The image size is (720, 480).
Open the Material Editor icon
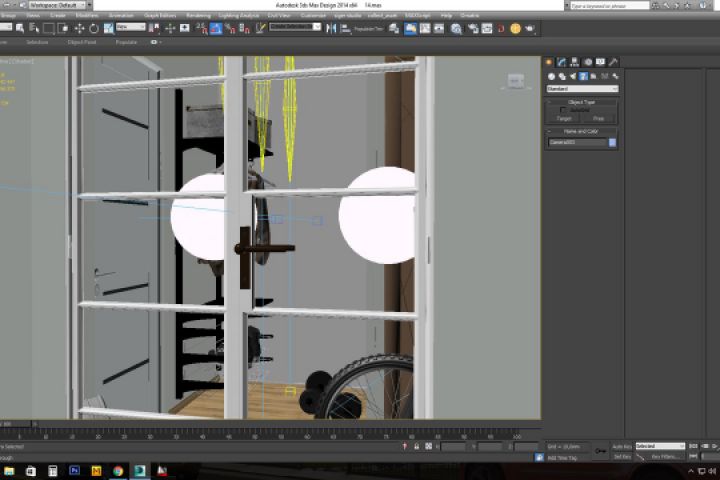456,28
